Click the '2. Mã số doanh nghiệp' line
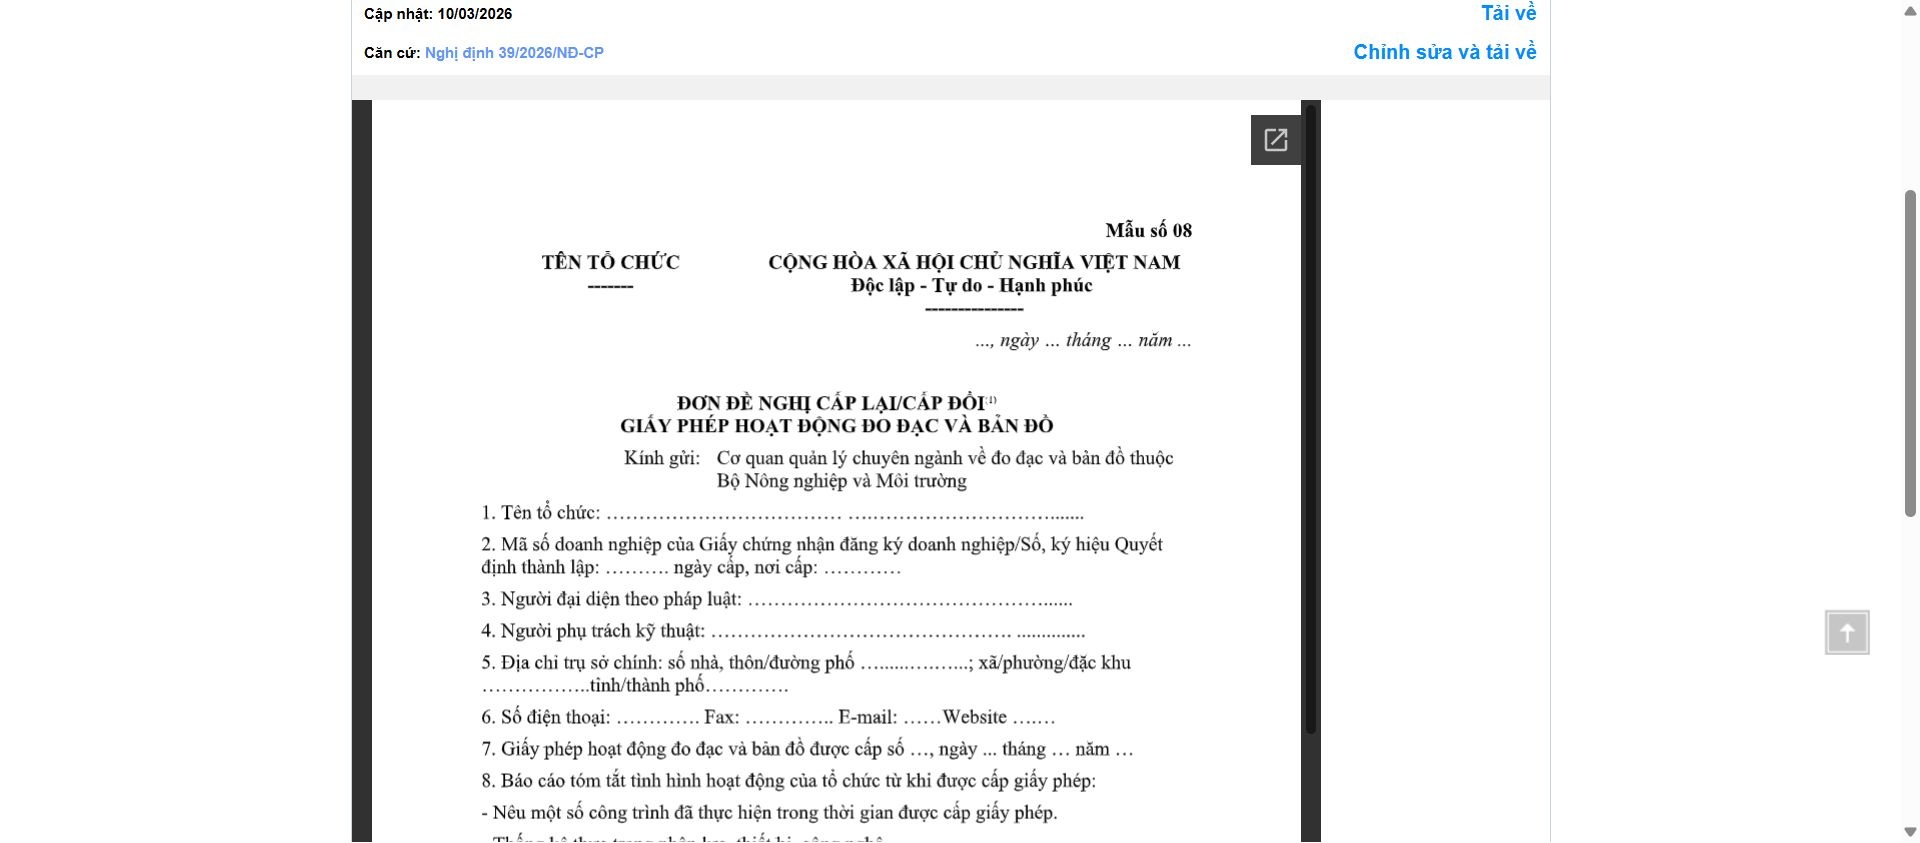 (x=822, y=556)
